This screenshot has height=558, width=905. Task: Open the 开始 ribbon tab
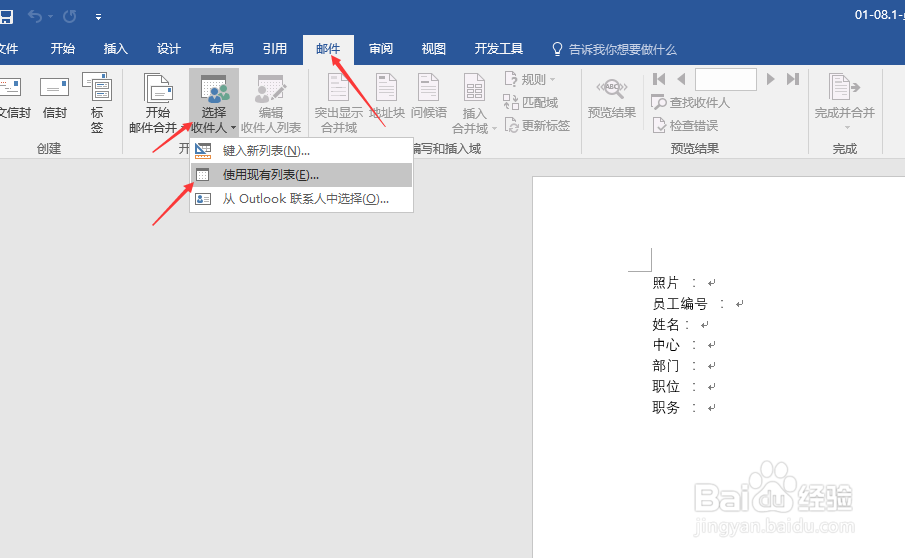[62, 49]
